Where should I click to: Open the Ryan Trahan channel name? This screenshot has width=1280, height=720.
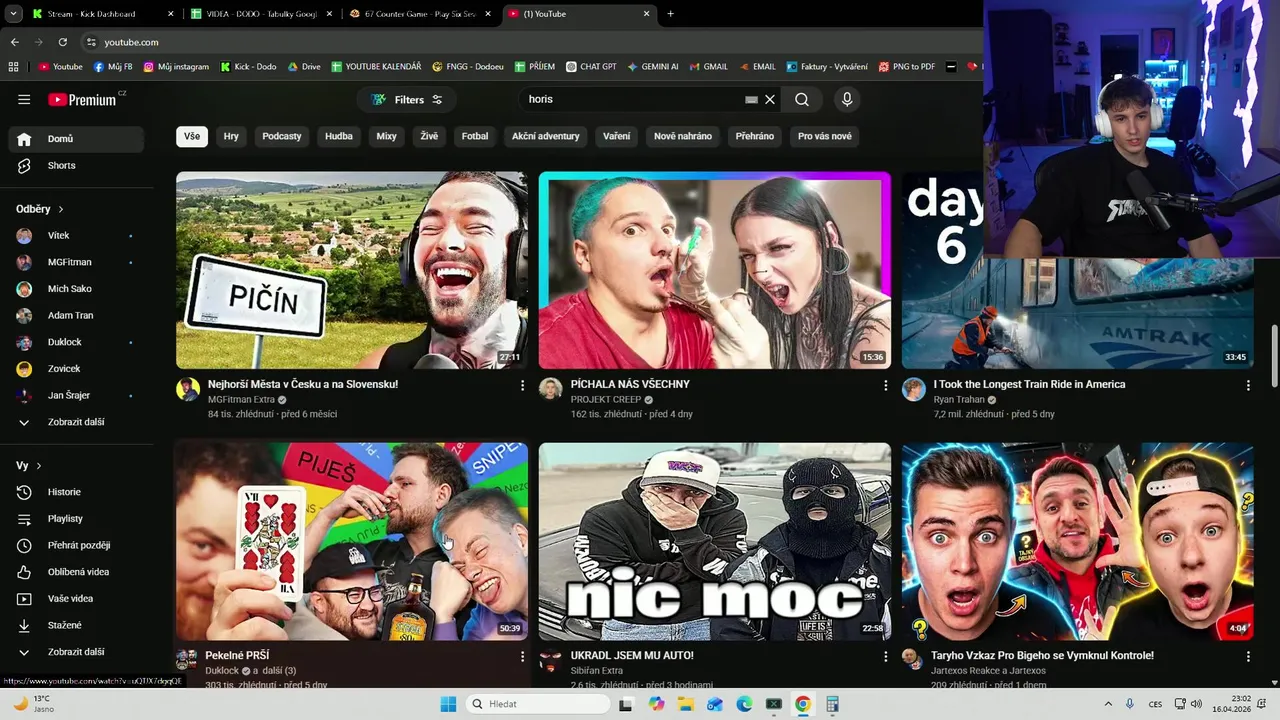point(959,399)
